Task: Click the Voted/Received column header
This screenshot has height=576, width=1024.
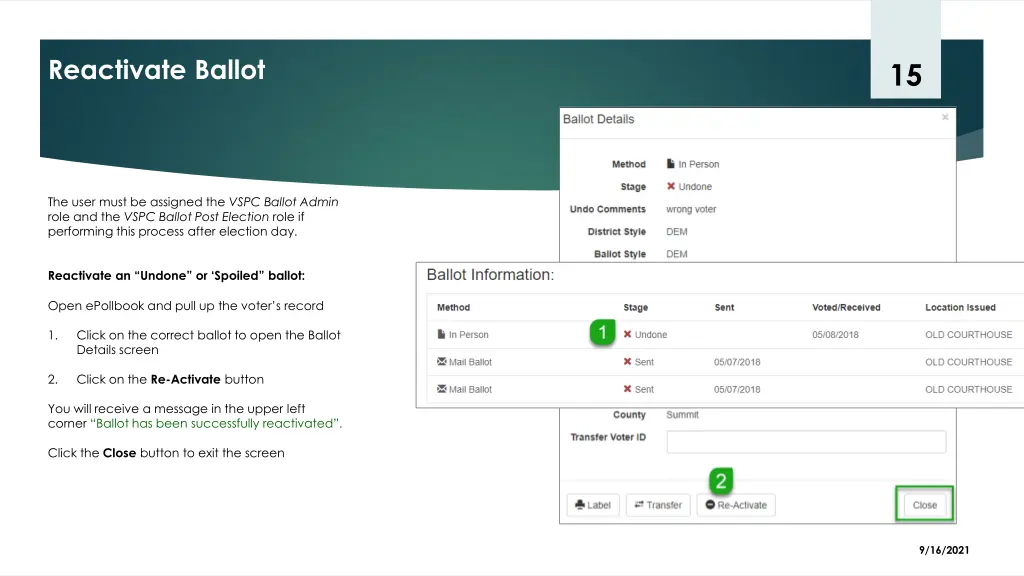Action: point(846,308)
